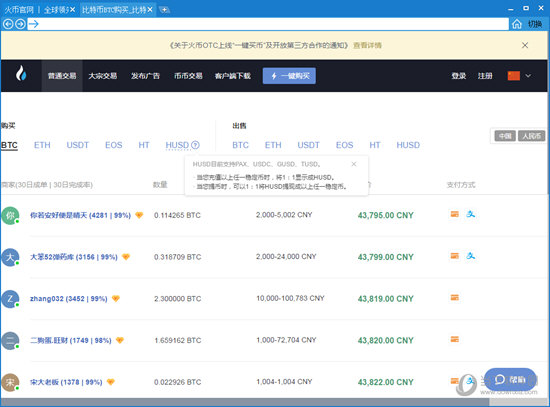Click the 切换 button in browser toolbar
The width and height of the screenshot is (550, 407).
click(x=535, y=24)
